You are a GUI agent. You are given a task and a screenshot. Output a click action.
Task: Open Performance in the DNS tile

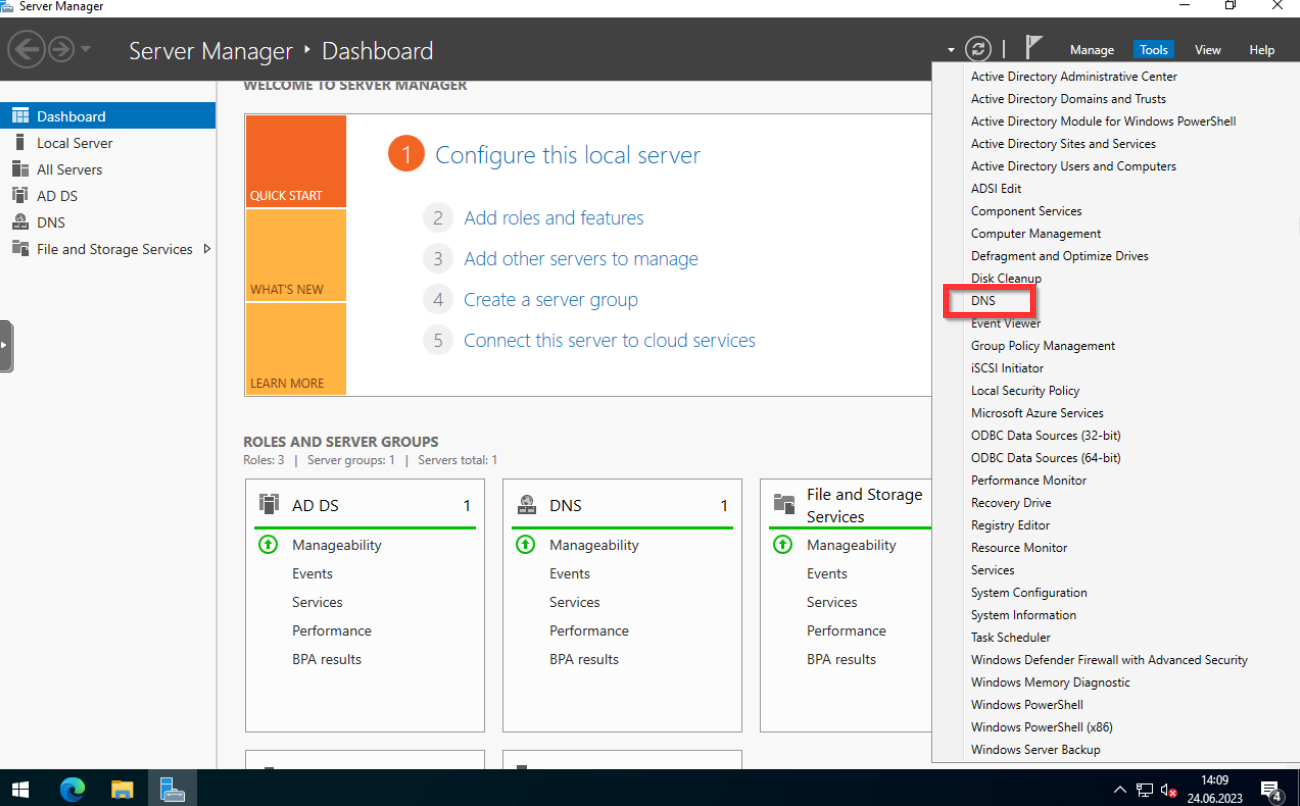coord(589,631)
